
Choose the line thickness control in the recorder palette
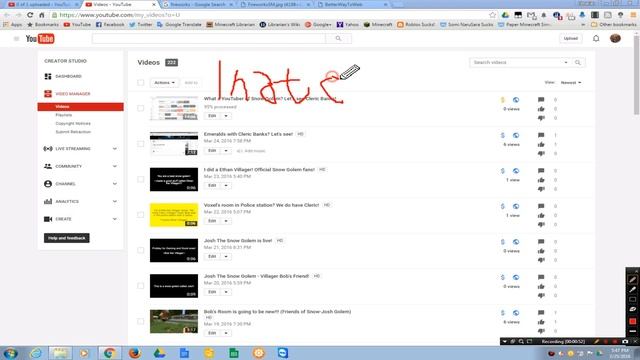[632, 331]
